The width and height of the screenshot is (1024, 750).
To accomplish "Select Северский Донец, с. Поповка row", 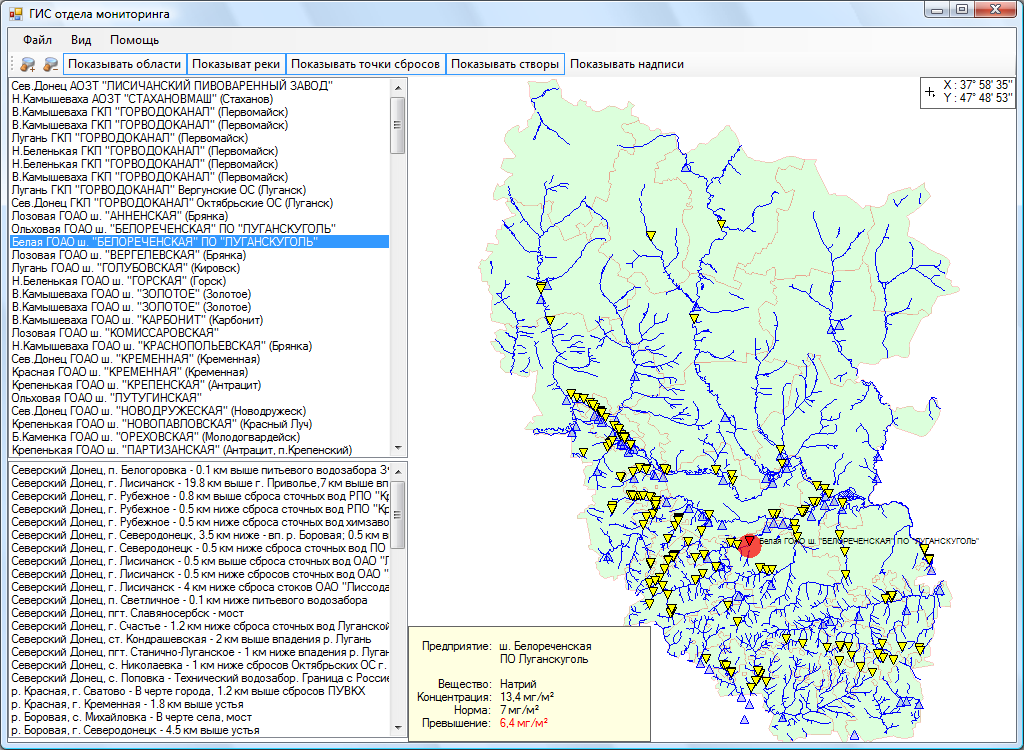I will 200,678.
